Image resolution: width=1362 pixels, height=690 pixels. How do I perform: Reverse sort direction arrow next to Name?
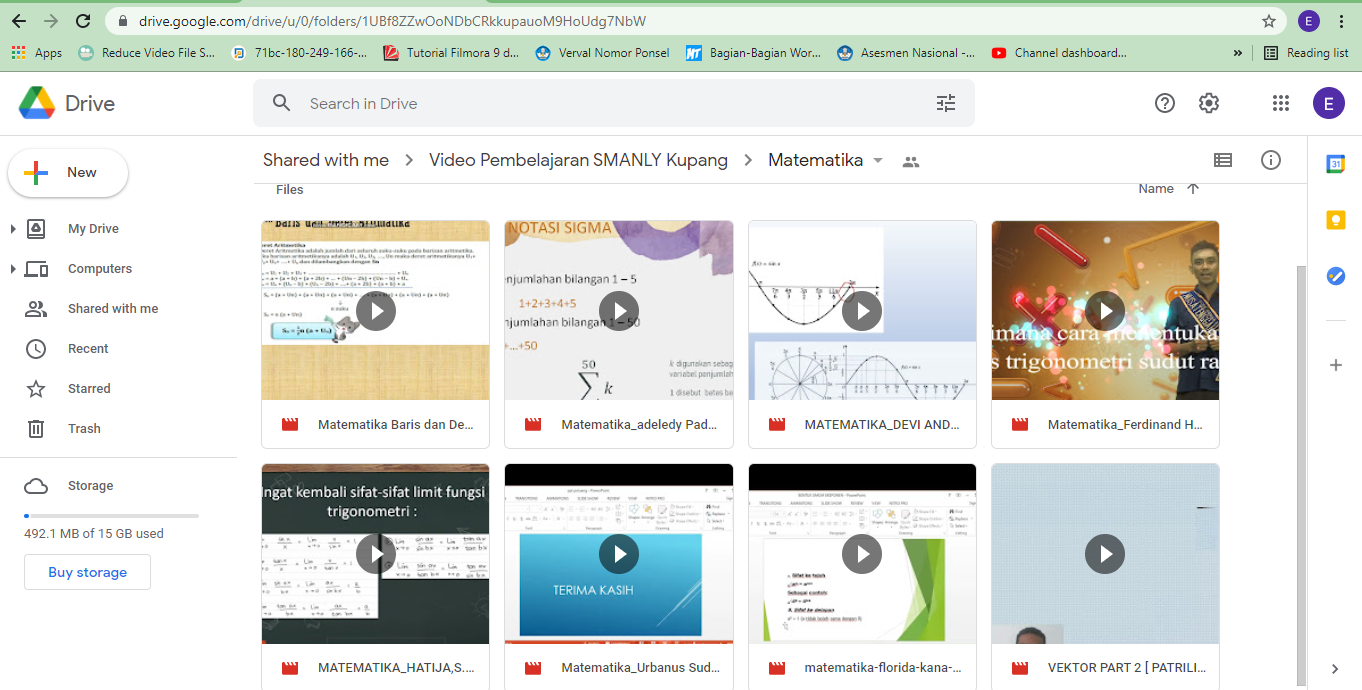click(x=1192, y=189)
